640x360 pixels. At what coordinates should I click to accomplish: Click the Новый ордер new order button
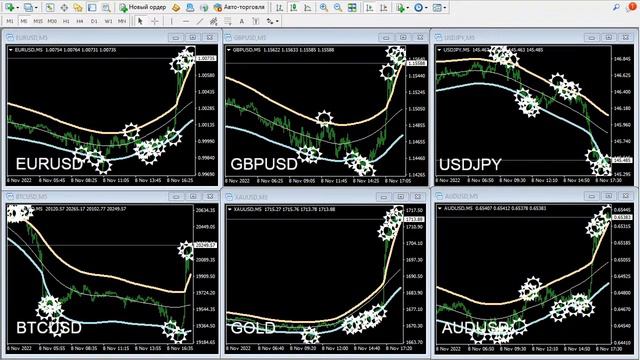143,7
